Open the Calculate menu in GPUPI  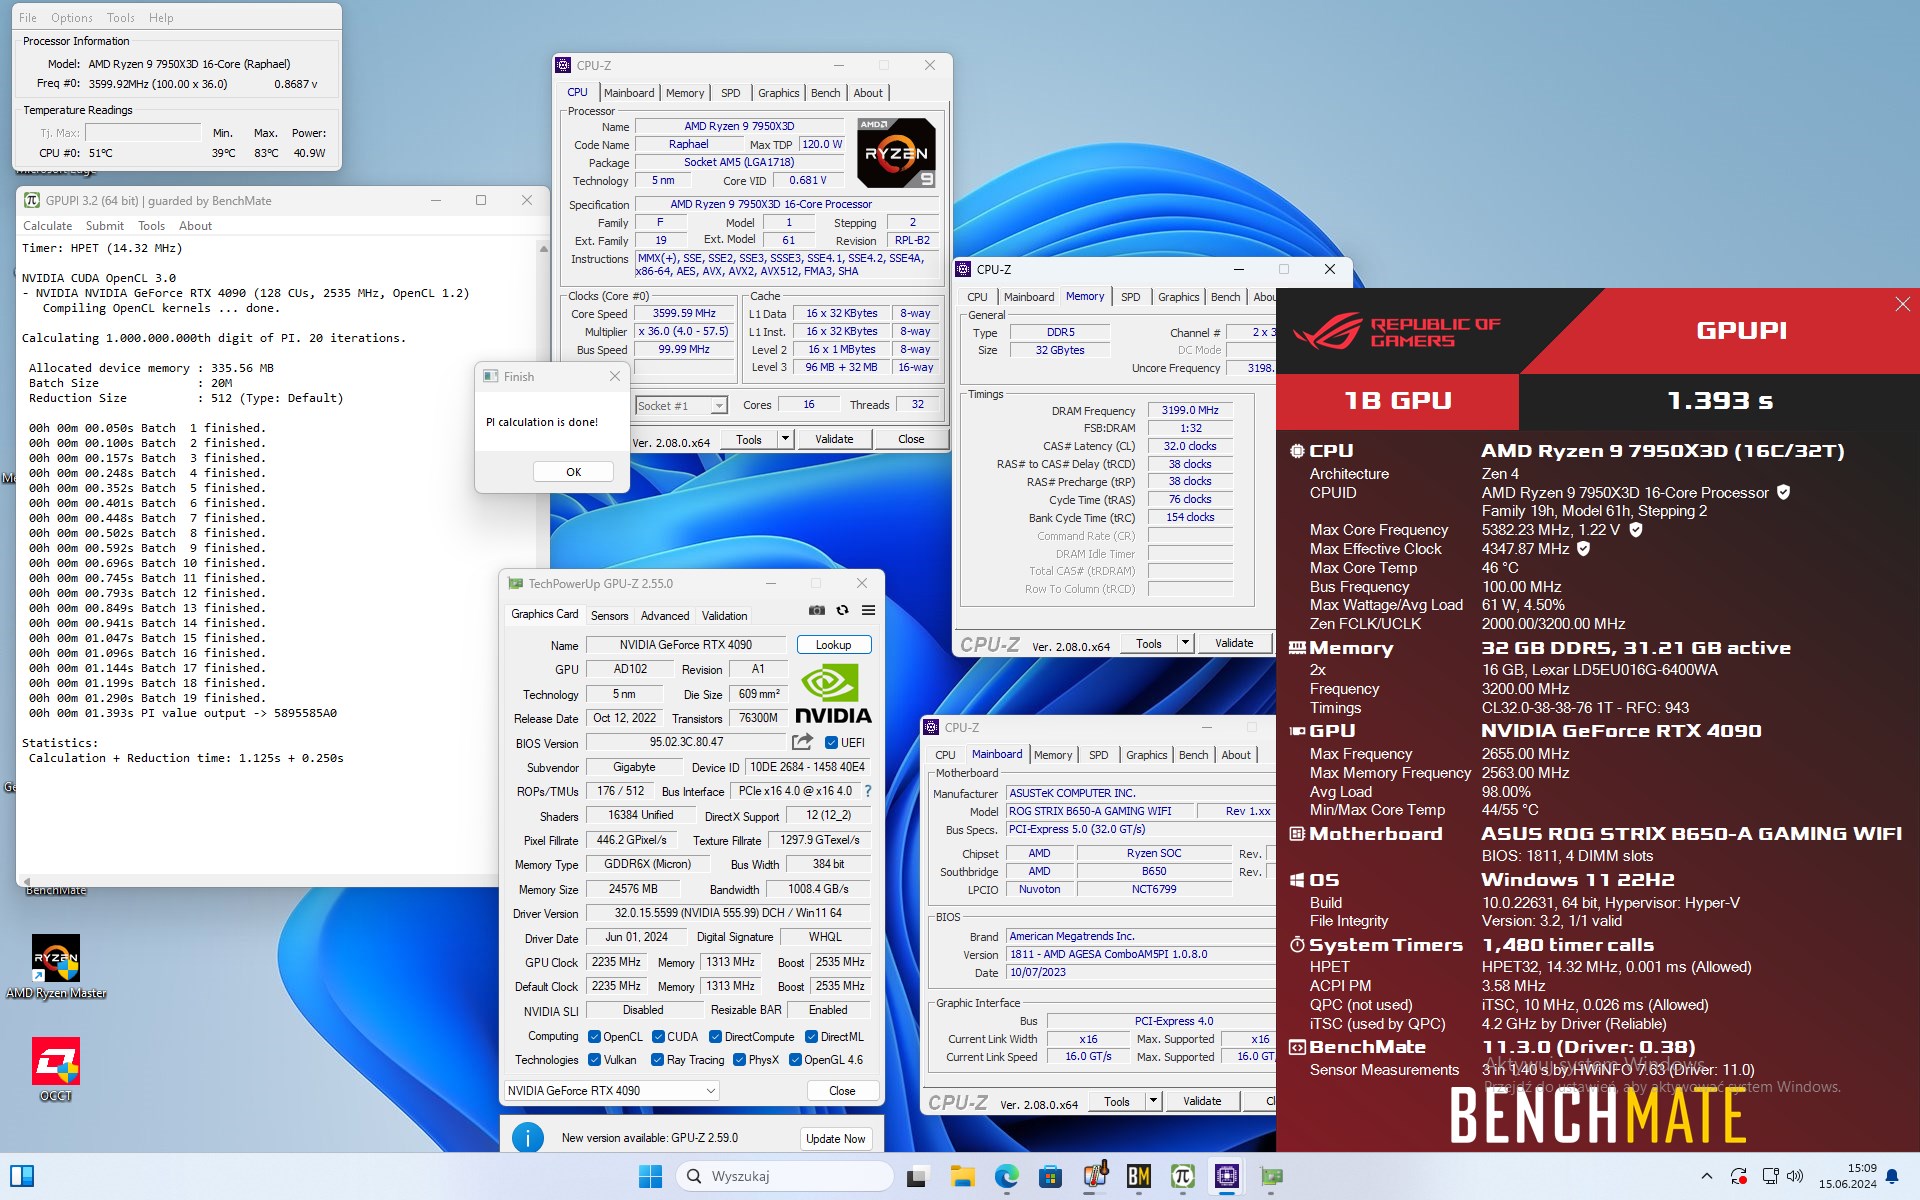pos(48,226)
